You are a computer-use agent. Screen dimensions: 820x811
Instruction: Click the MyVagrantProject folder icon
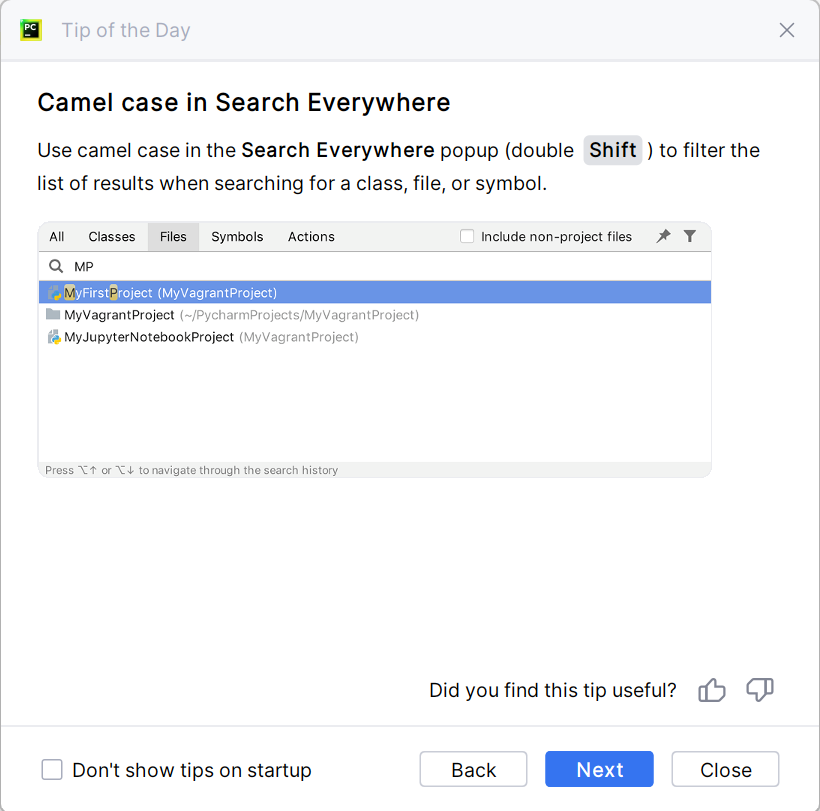point(54,315)
